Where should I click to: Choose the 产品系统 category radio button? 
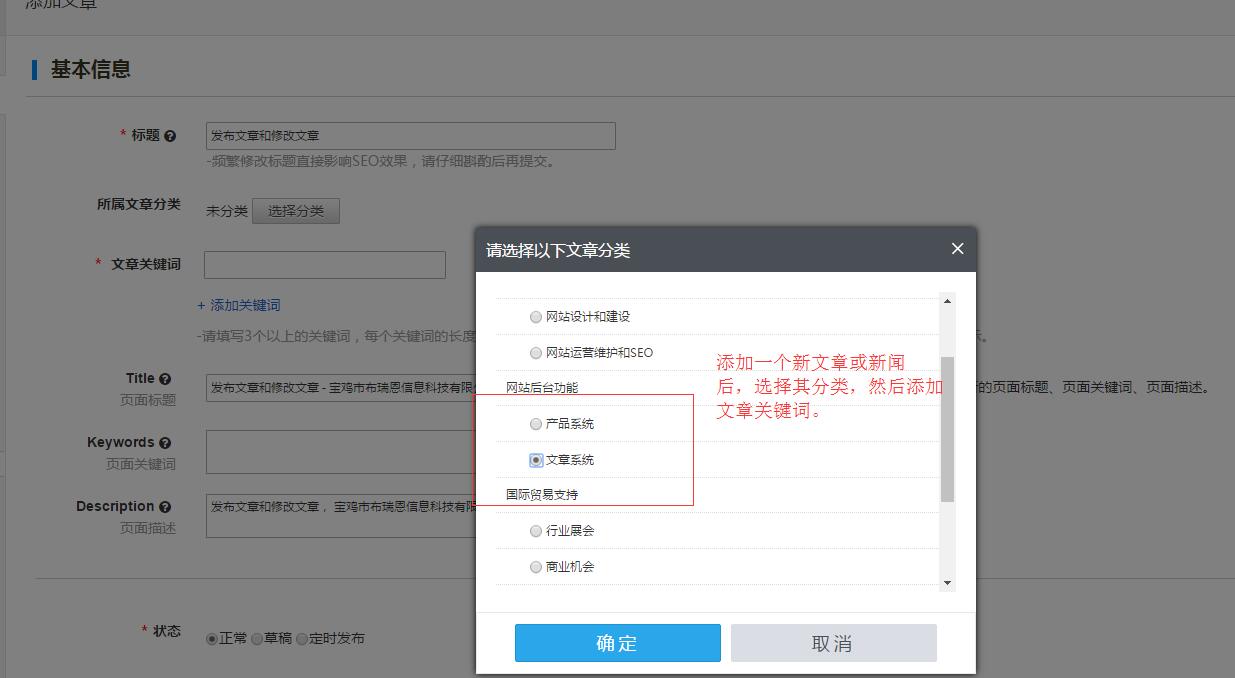536,424
